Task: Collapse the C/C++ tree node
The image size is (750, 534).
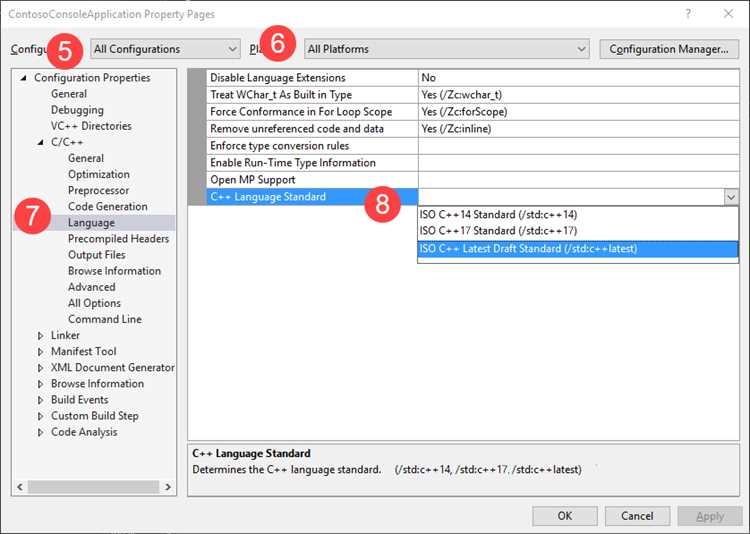Action: pyautogui.click(x=41, y=142)
